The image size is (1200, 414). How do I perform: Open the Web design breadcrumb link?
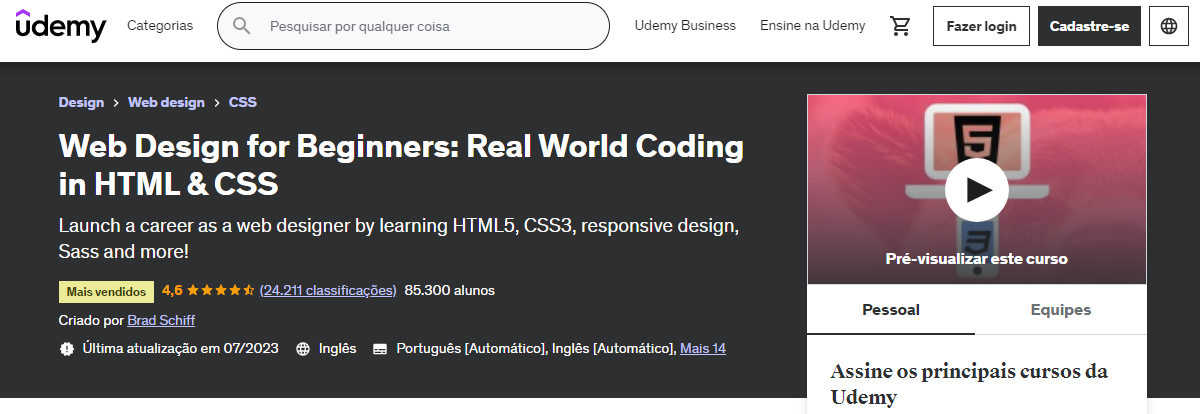point(166,102)
